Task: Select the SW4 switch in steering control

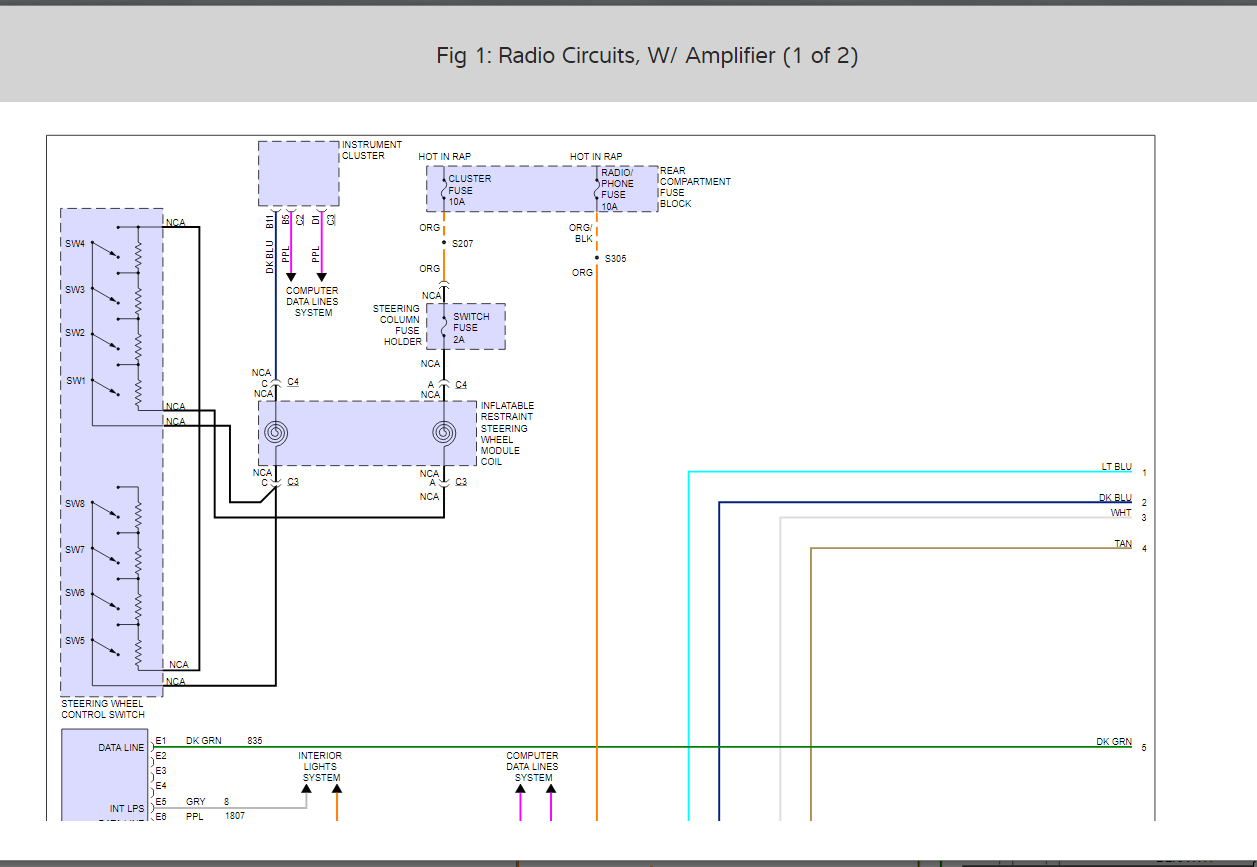Action: click(x=105, y=247)
